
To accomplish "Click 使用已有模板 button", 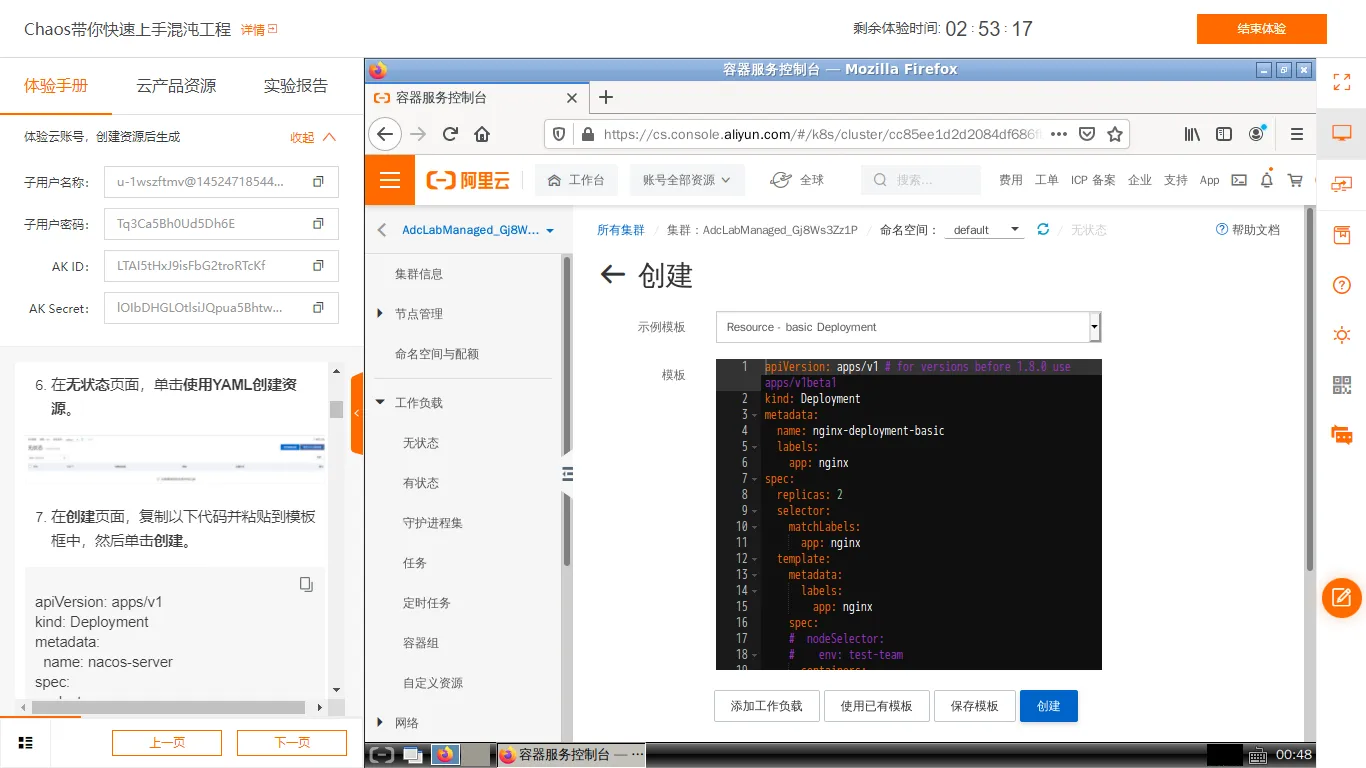I will point(876,706).
